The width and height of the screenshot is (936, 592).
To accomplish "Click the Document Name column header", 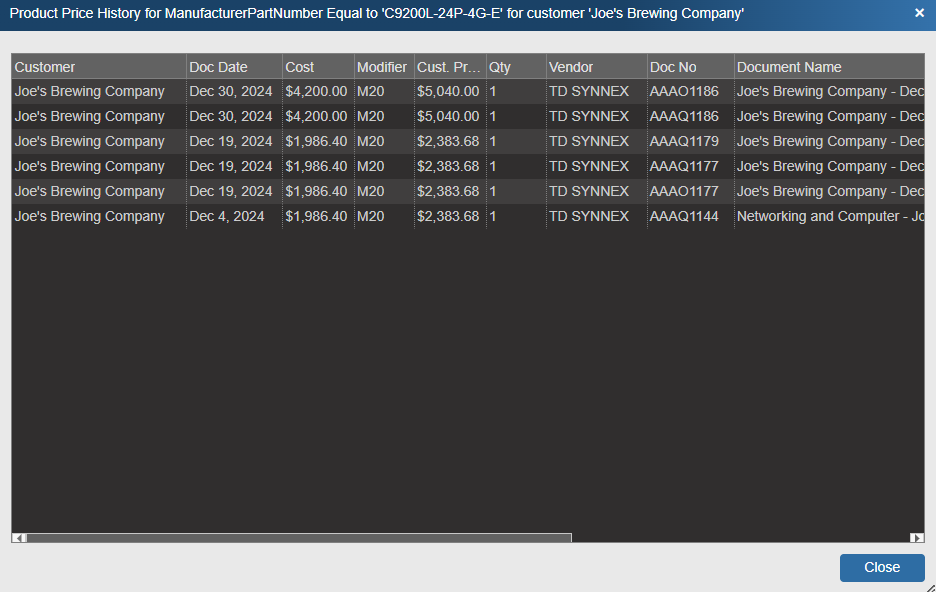I will (x=829, y=67).
